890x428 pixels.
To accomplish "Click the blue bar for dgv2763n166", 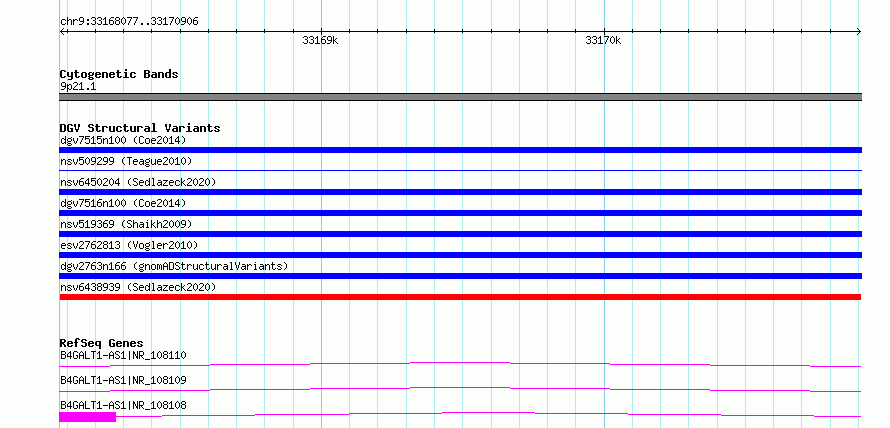I will [x=460, y=276].
